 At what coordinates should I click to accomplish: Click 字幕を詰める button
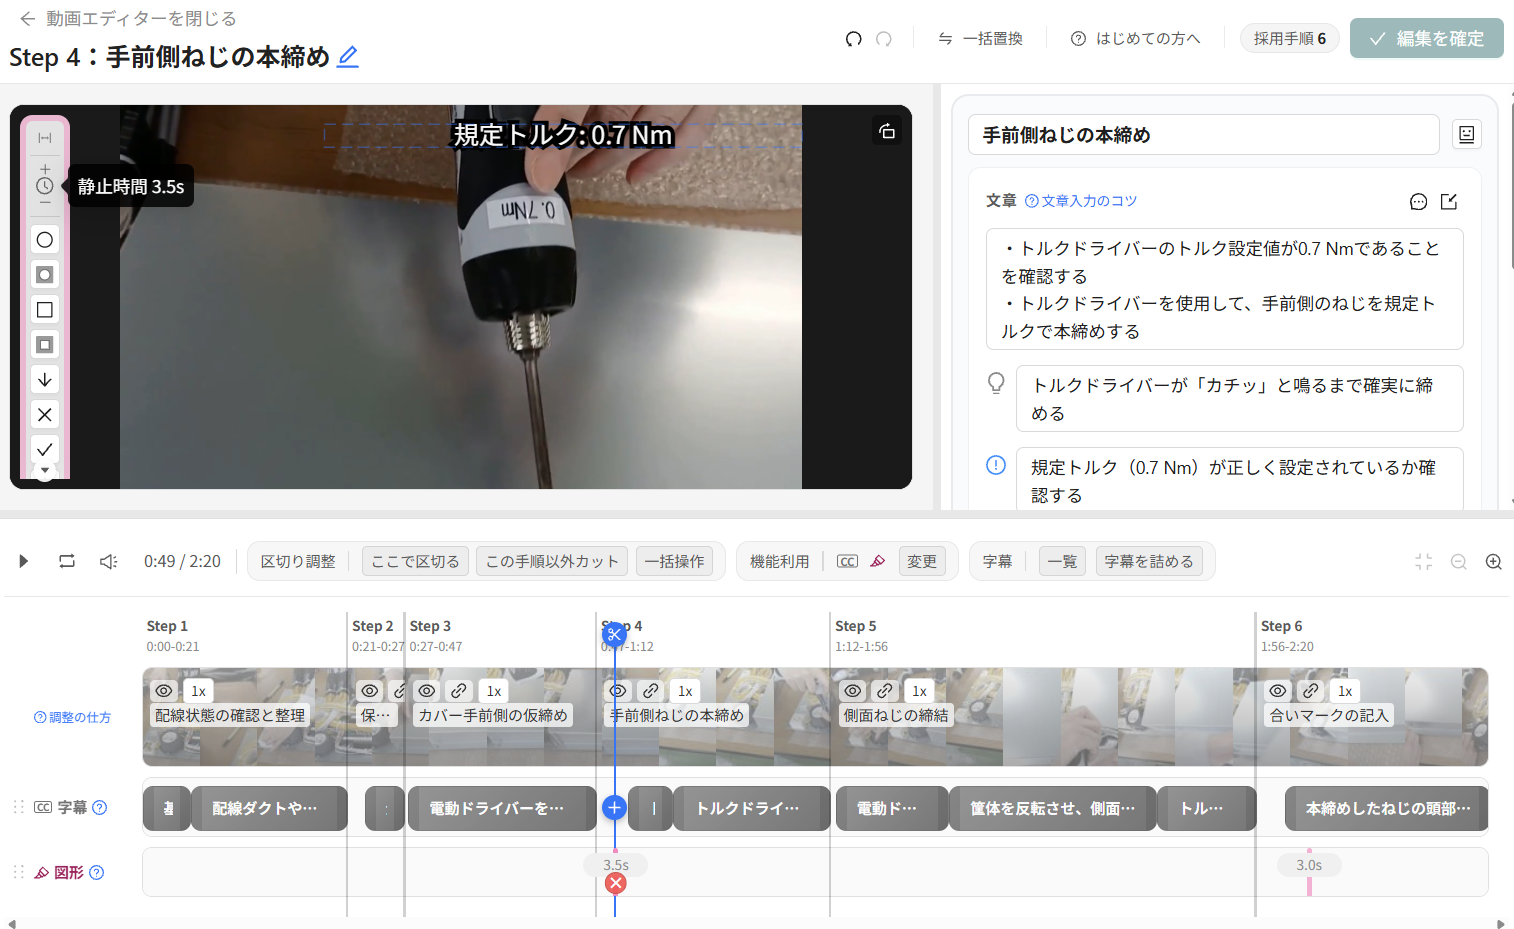[x=1150, y=562]
